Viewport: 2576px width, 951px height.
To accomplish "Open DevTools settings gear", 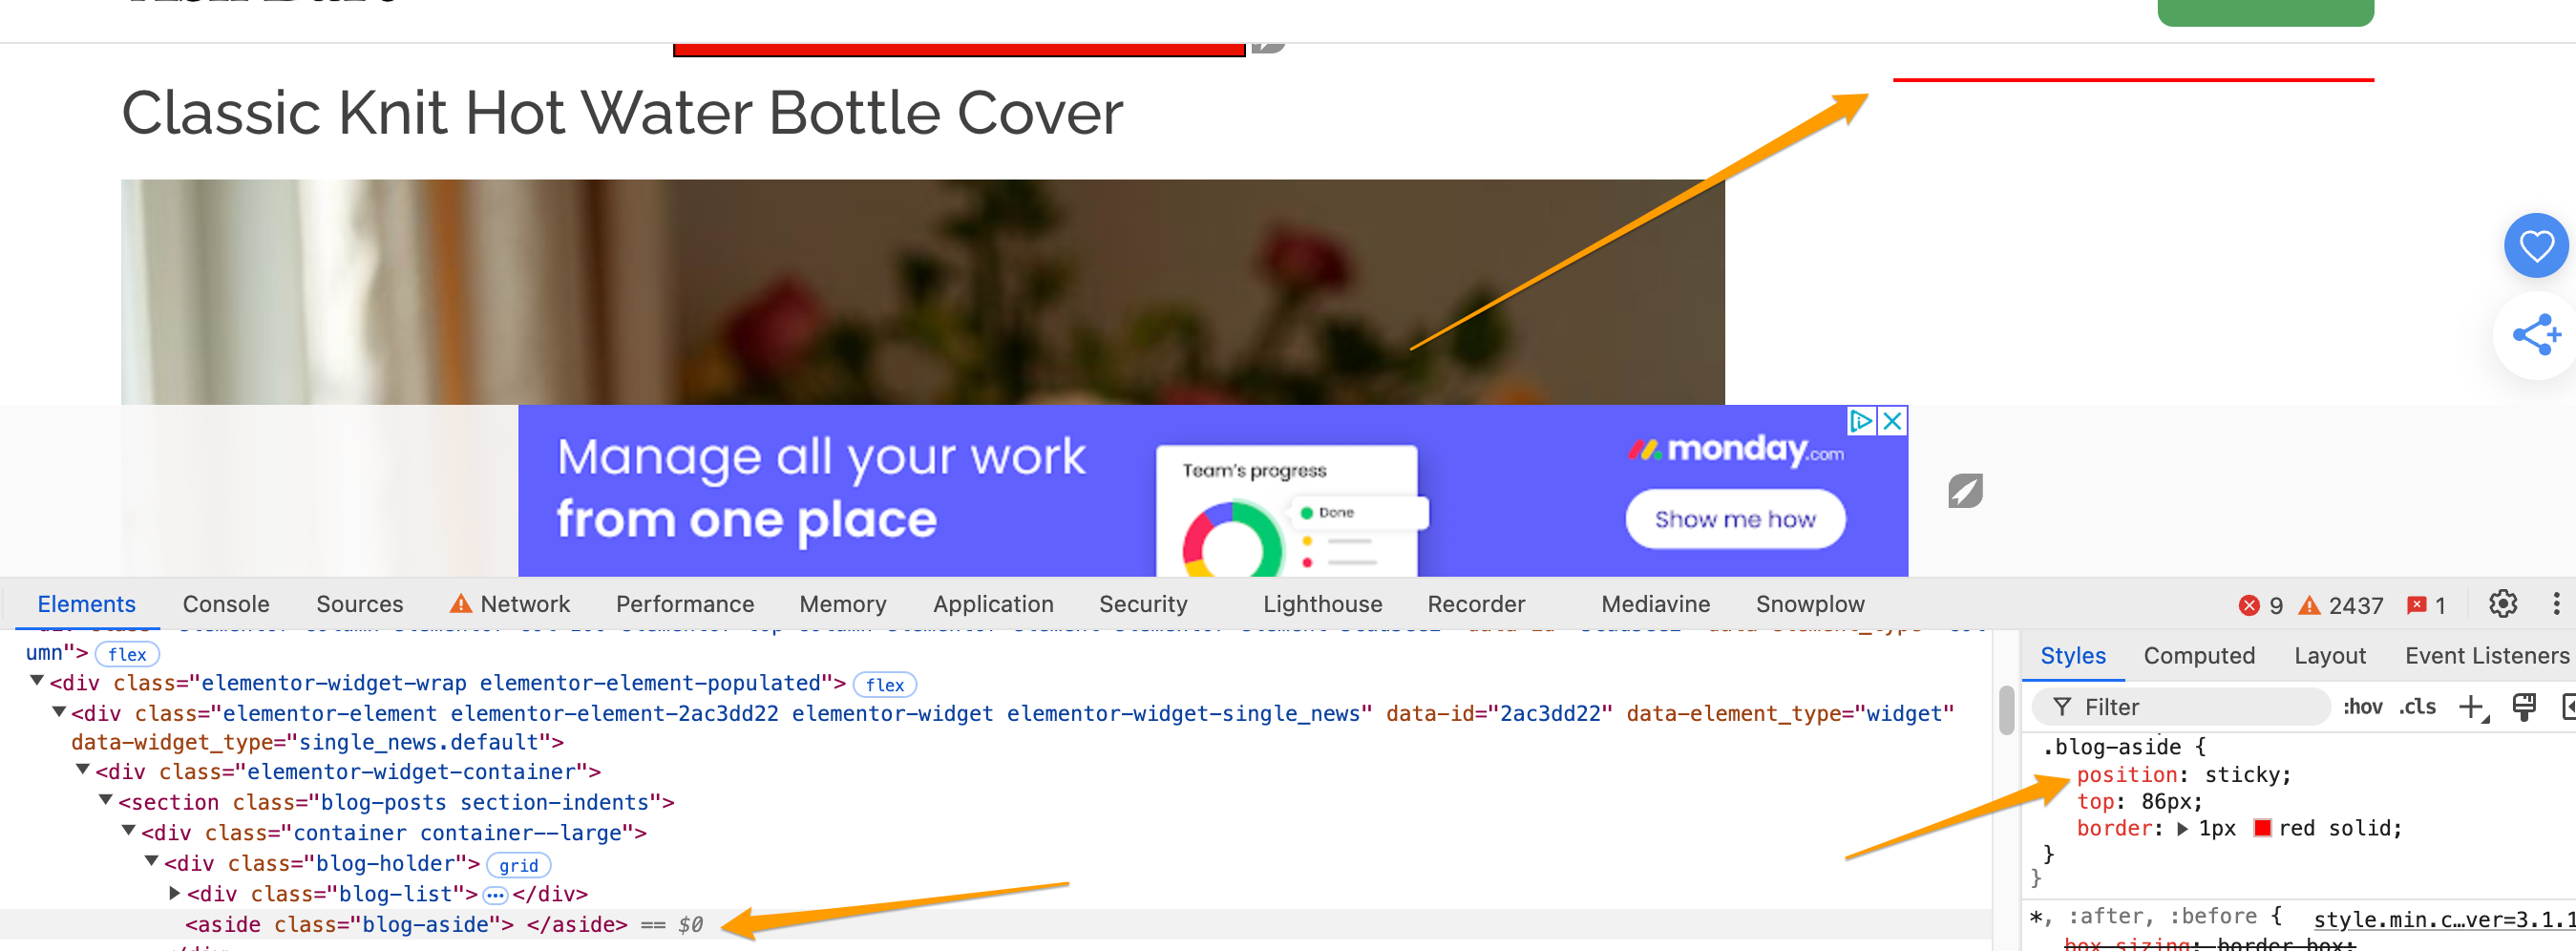I will point(2502,604).
